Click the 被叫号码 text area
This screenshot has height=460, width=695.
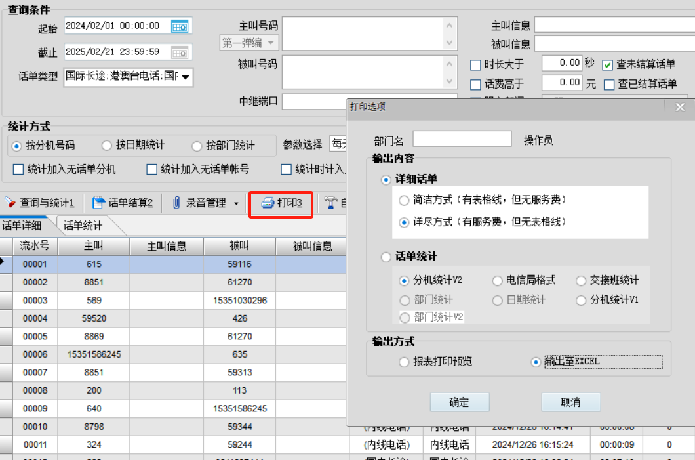(370, 72)
